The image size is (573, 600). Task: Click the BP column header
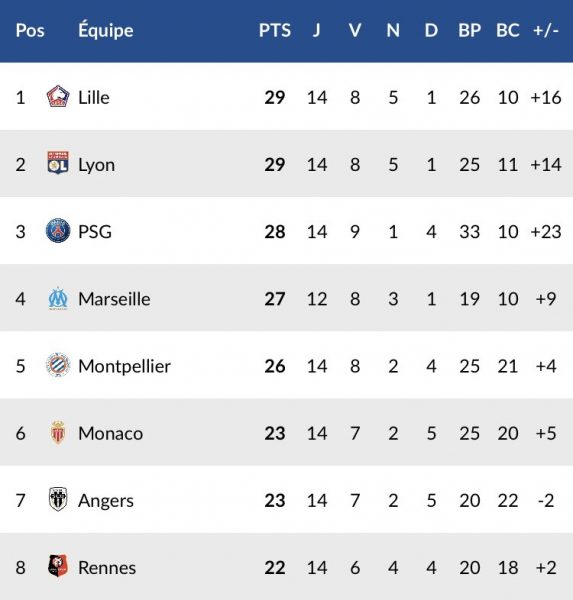tap(469, 30)
